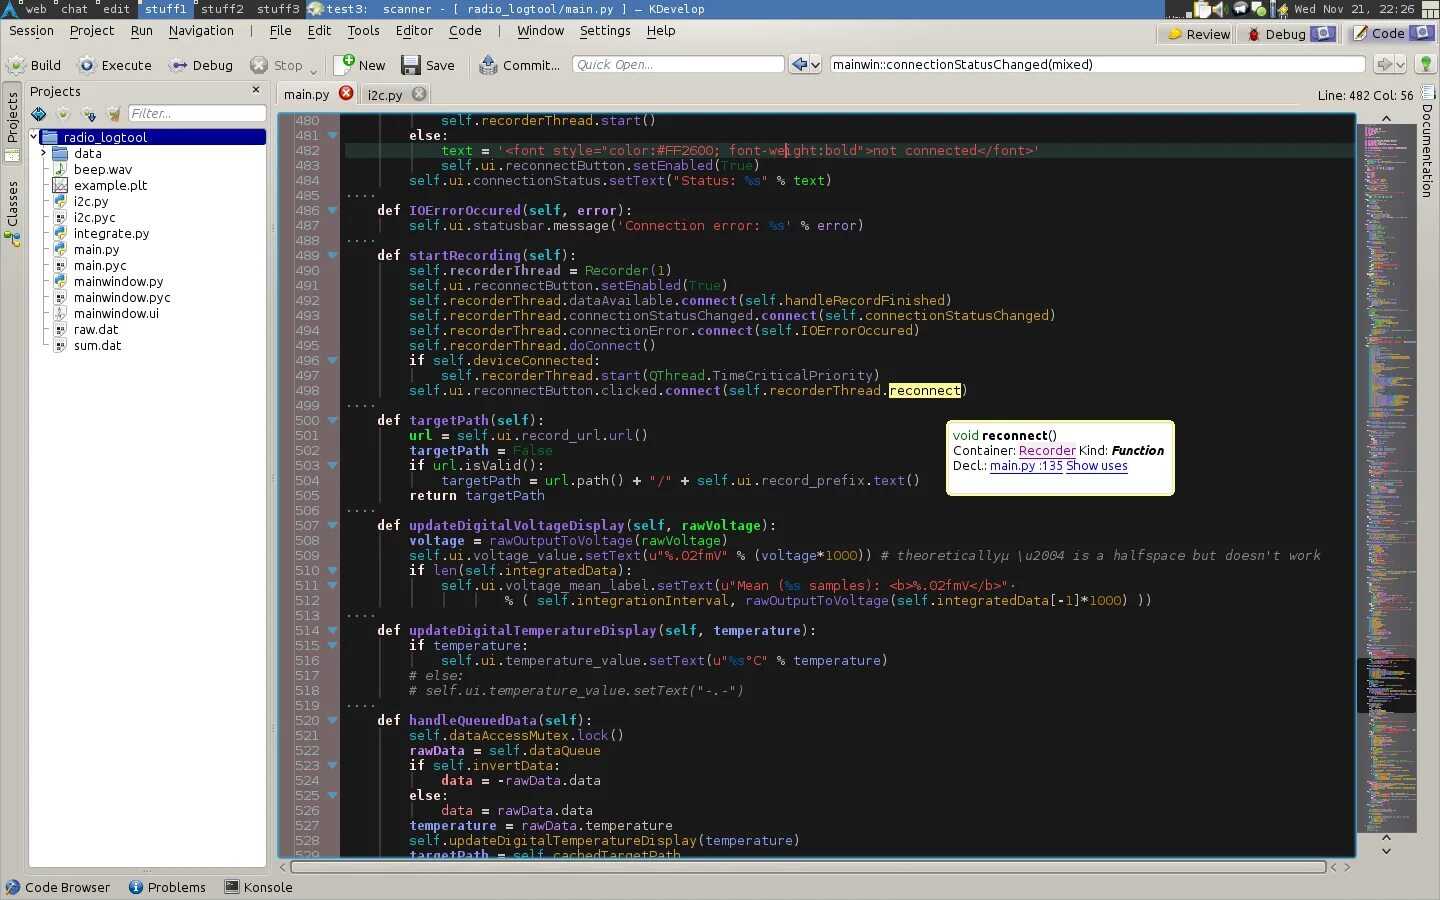Open the Classes side panel

12,213
